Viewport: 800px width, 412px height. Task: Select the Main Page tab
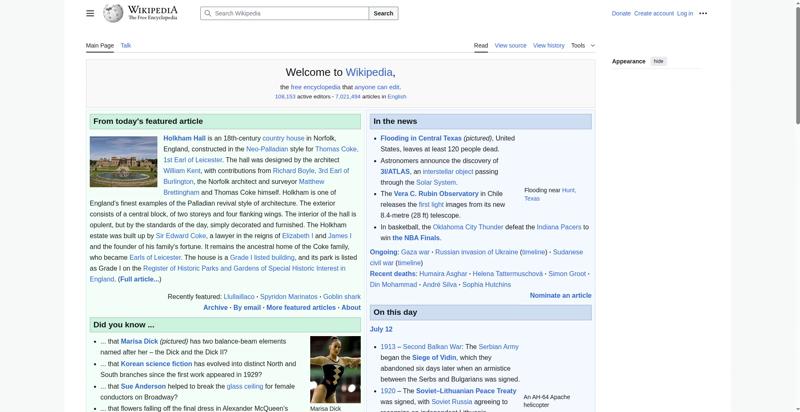99,45
